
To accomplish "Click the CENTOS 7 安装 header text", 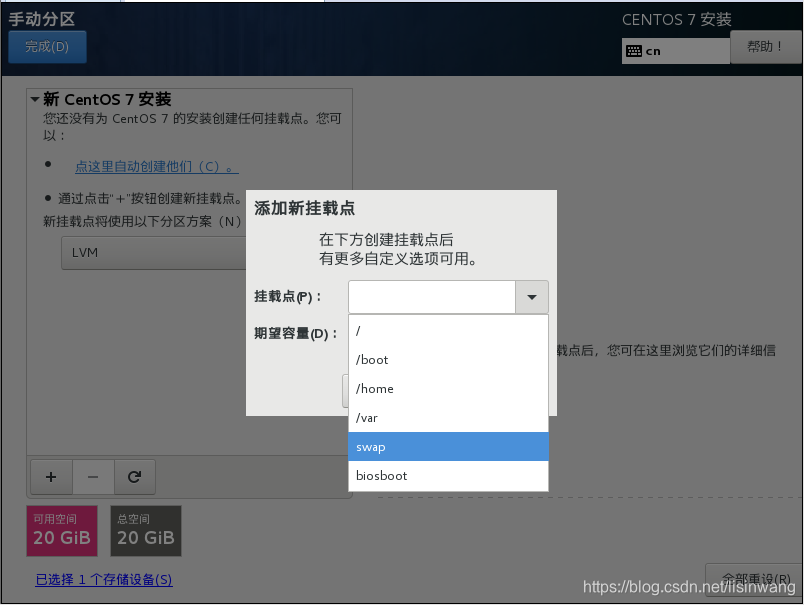I will coord(677,20).
